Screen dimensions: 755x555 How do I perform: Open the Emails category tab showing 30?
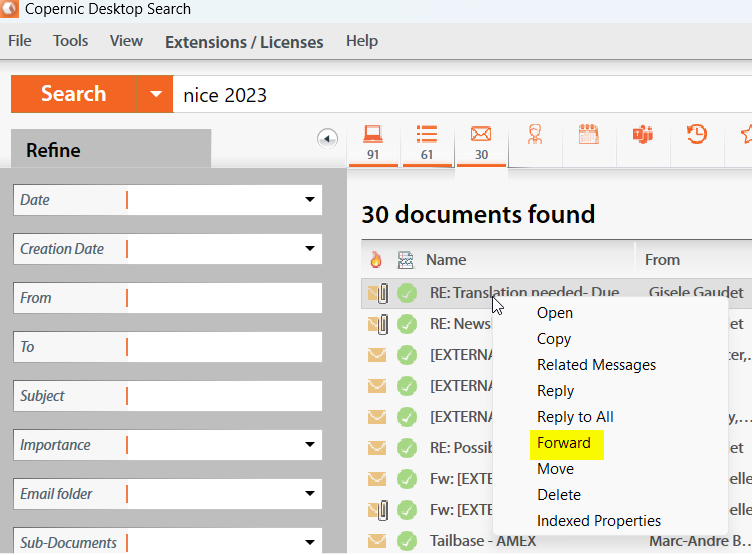(x=481, y=143)
